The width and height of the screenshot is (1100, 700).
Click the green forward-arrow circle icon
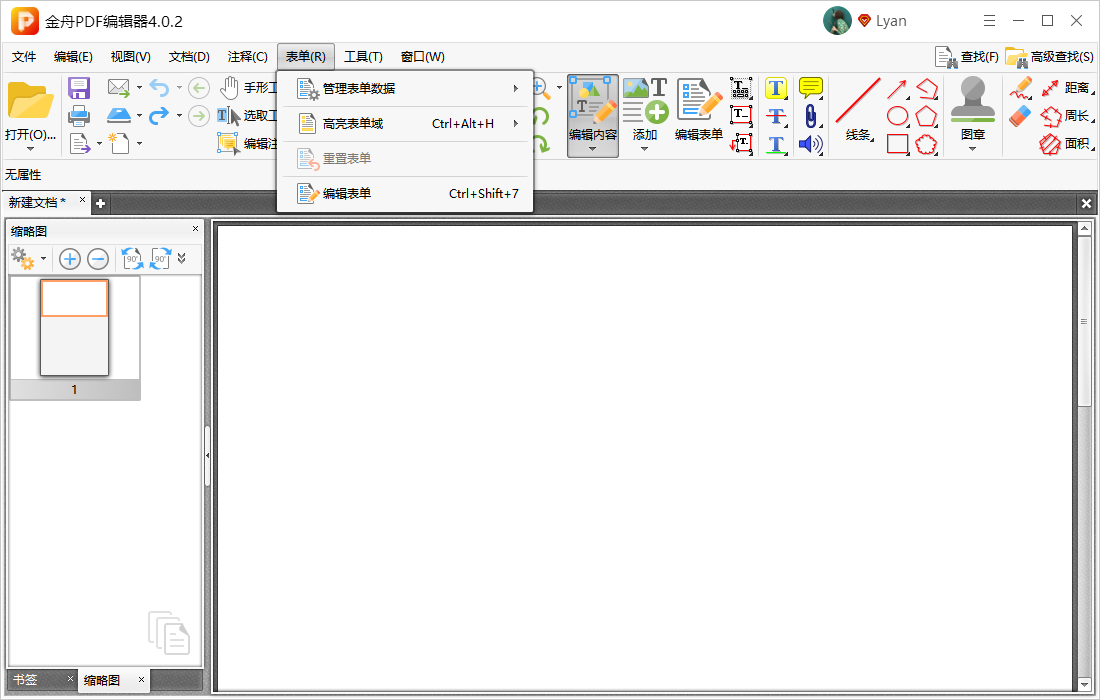tap(199, 115)
